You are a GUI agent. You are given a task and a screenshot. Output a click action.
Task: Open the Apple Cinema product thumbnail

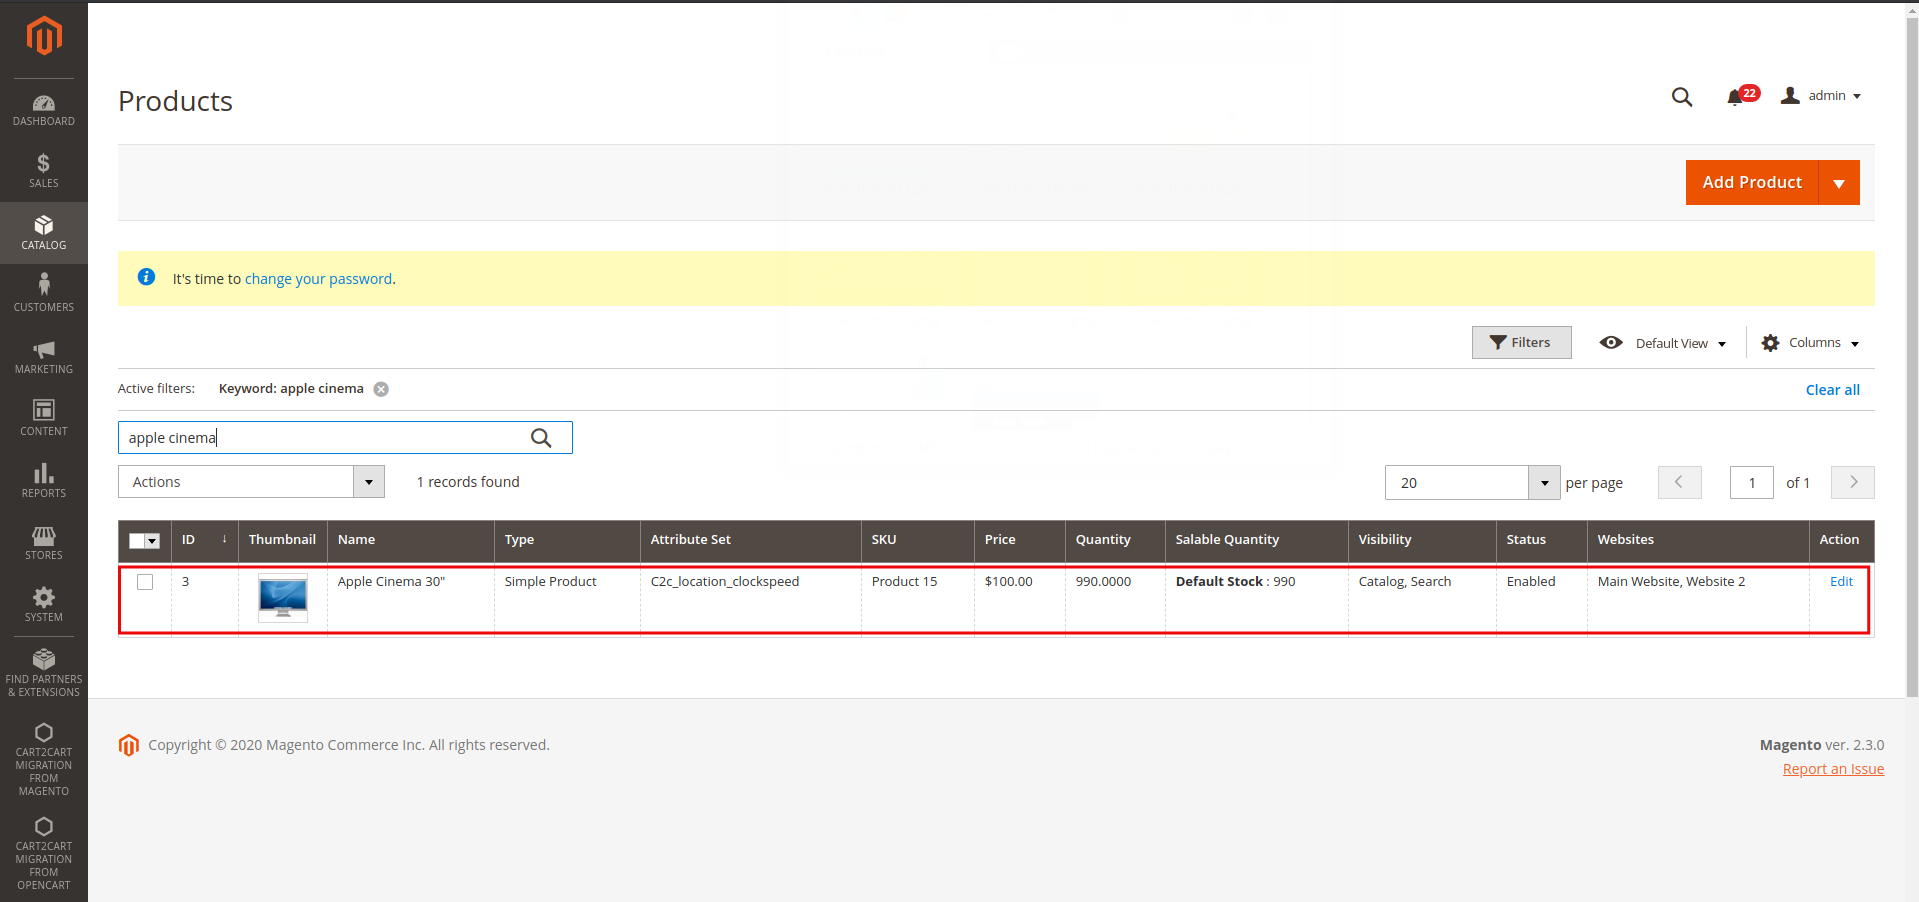click(283, 598)
